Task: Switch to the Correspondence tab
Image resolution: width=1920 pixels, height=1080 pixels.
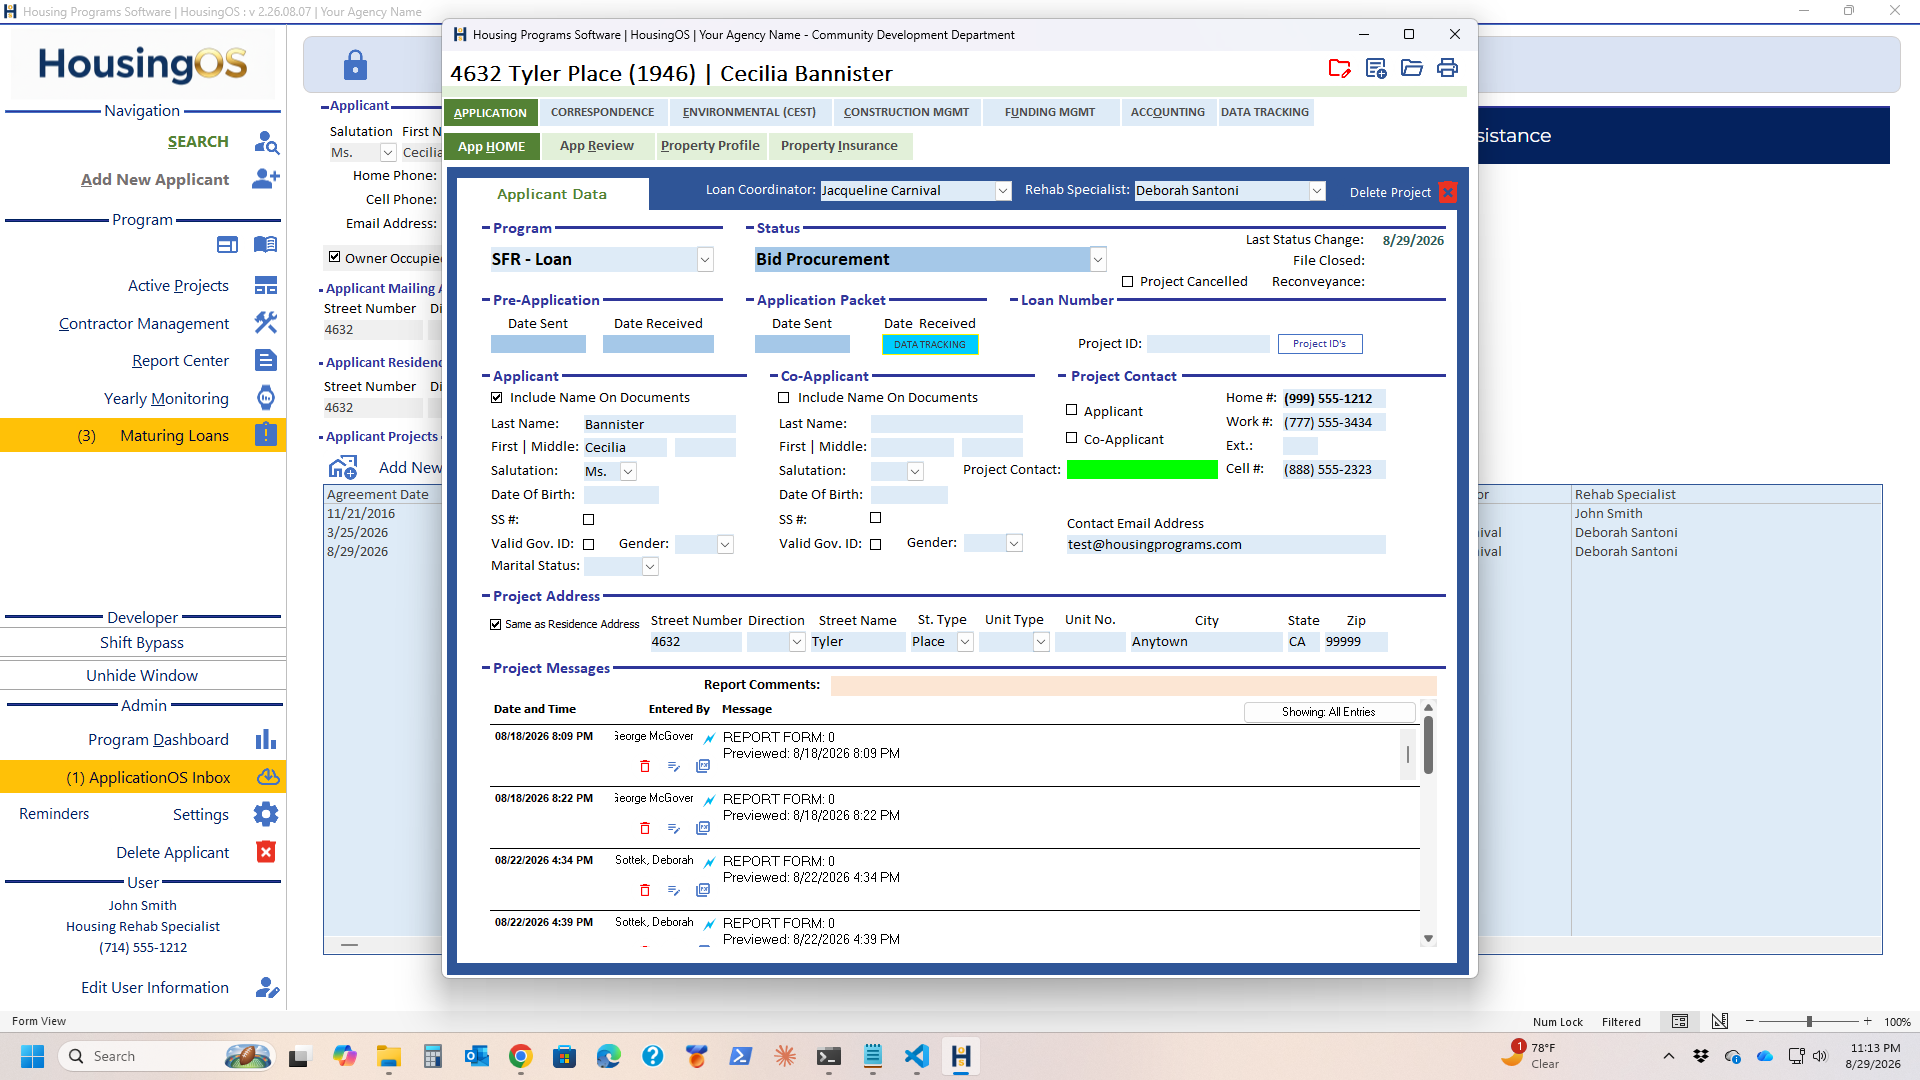Action: click(602, 112)
